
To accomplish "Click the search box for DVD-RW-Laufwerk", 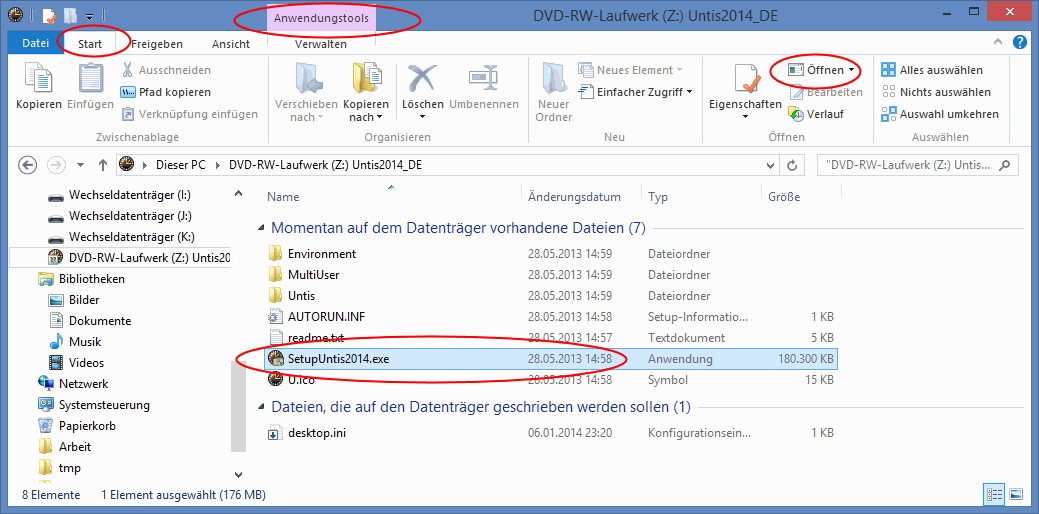I will point(918,165).
